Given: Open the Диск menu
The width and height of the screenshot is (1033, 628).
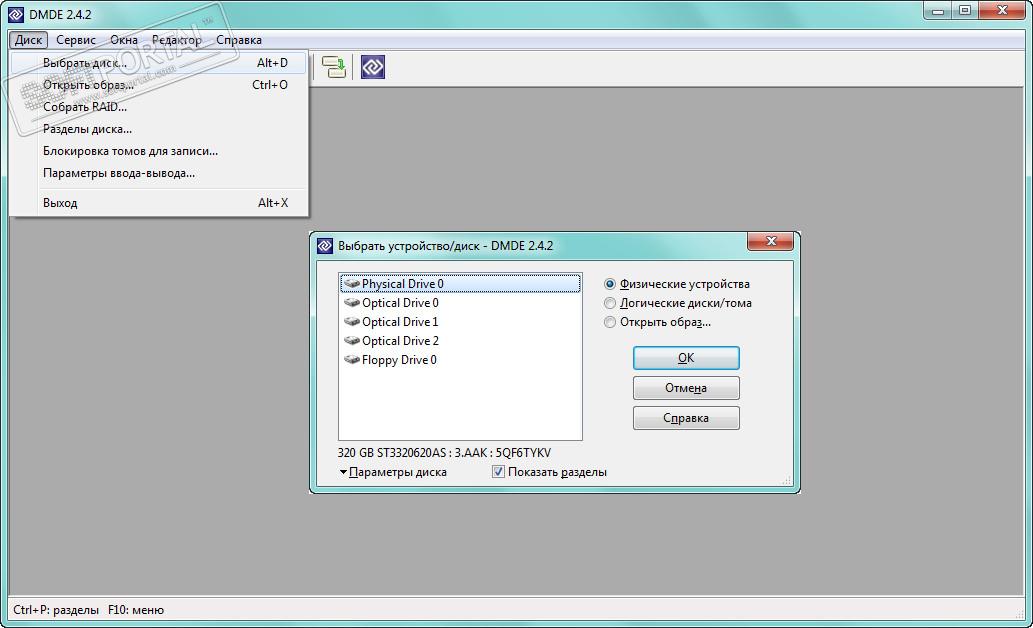Looking at the screenshot, I should [28, 40].
